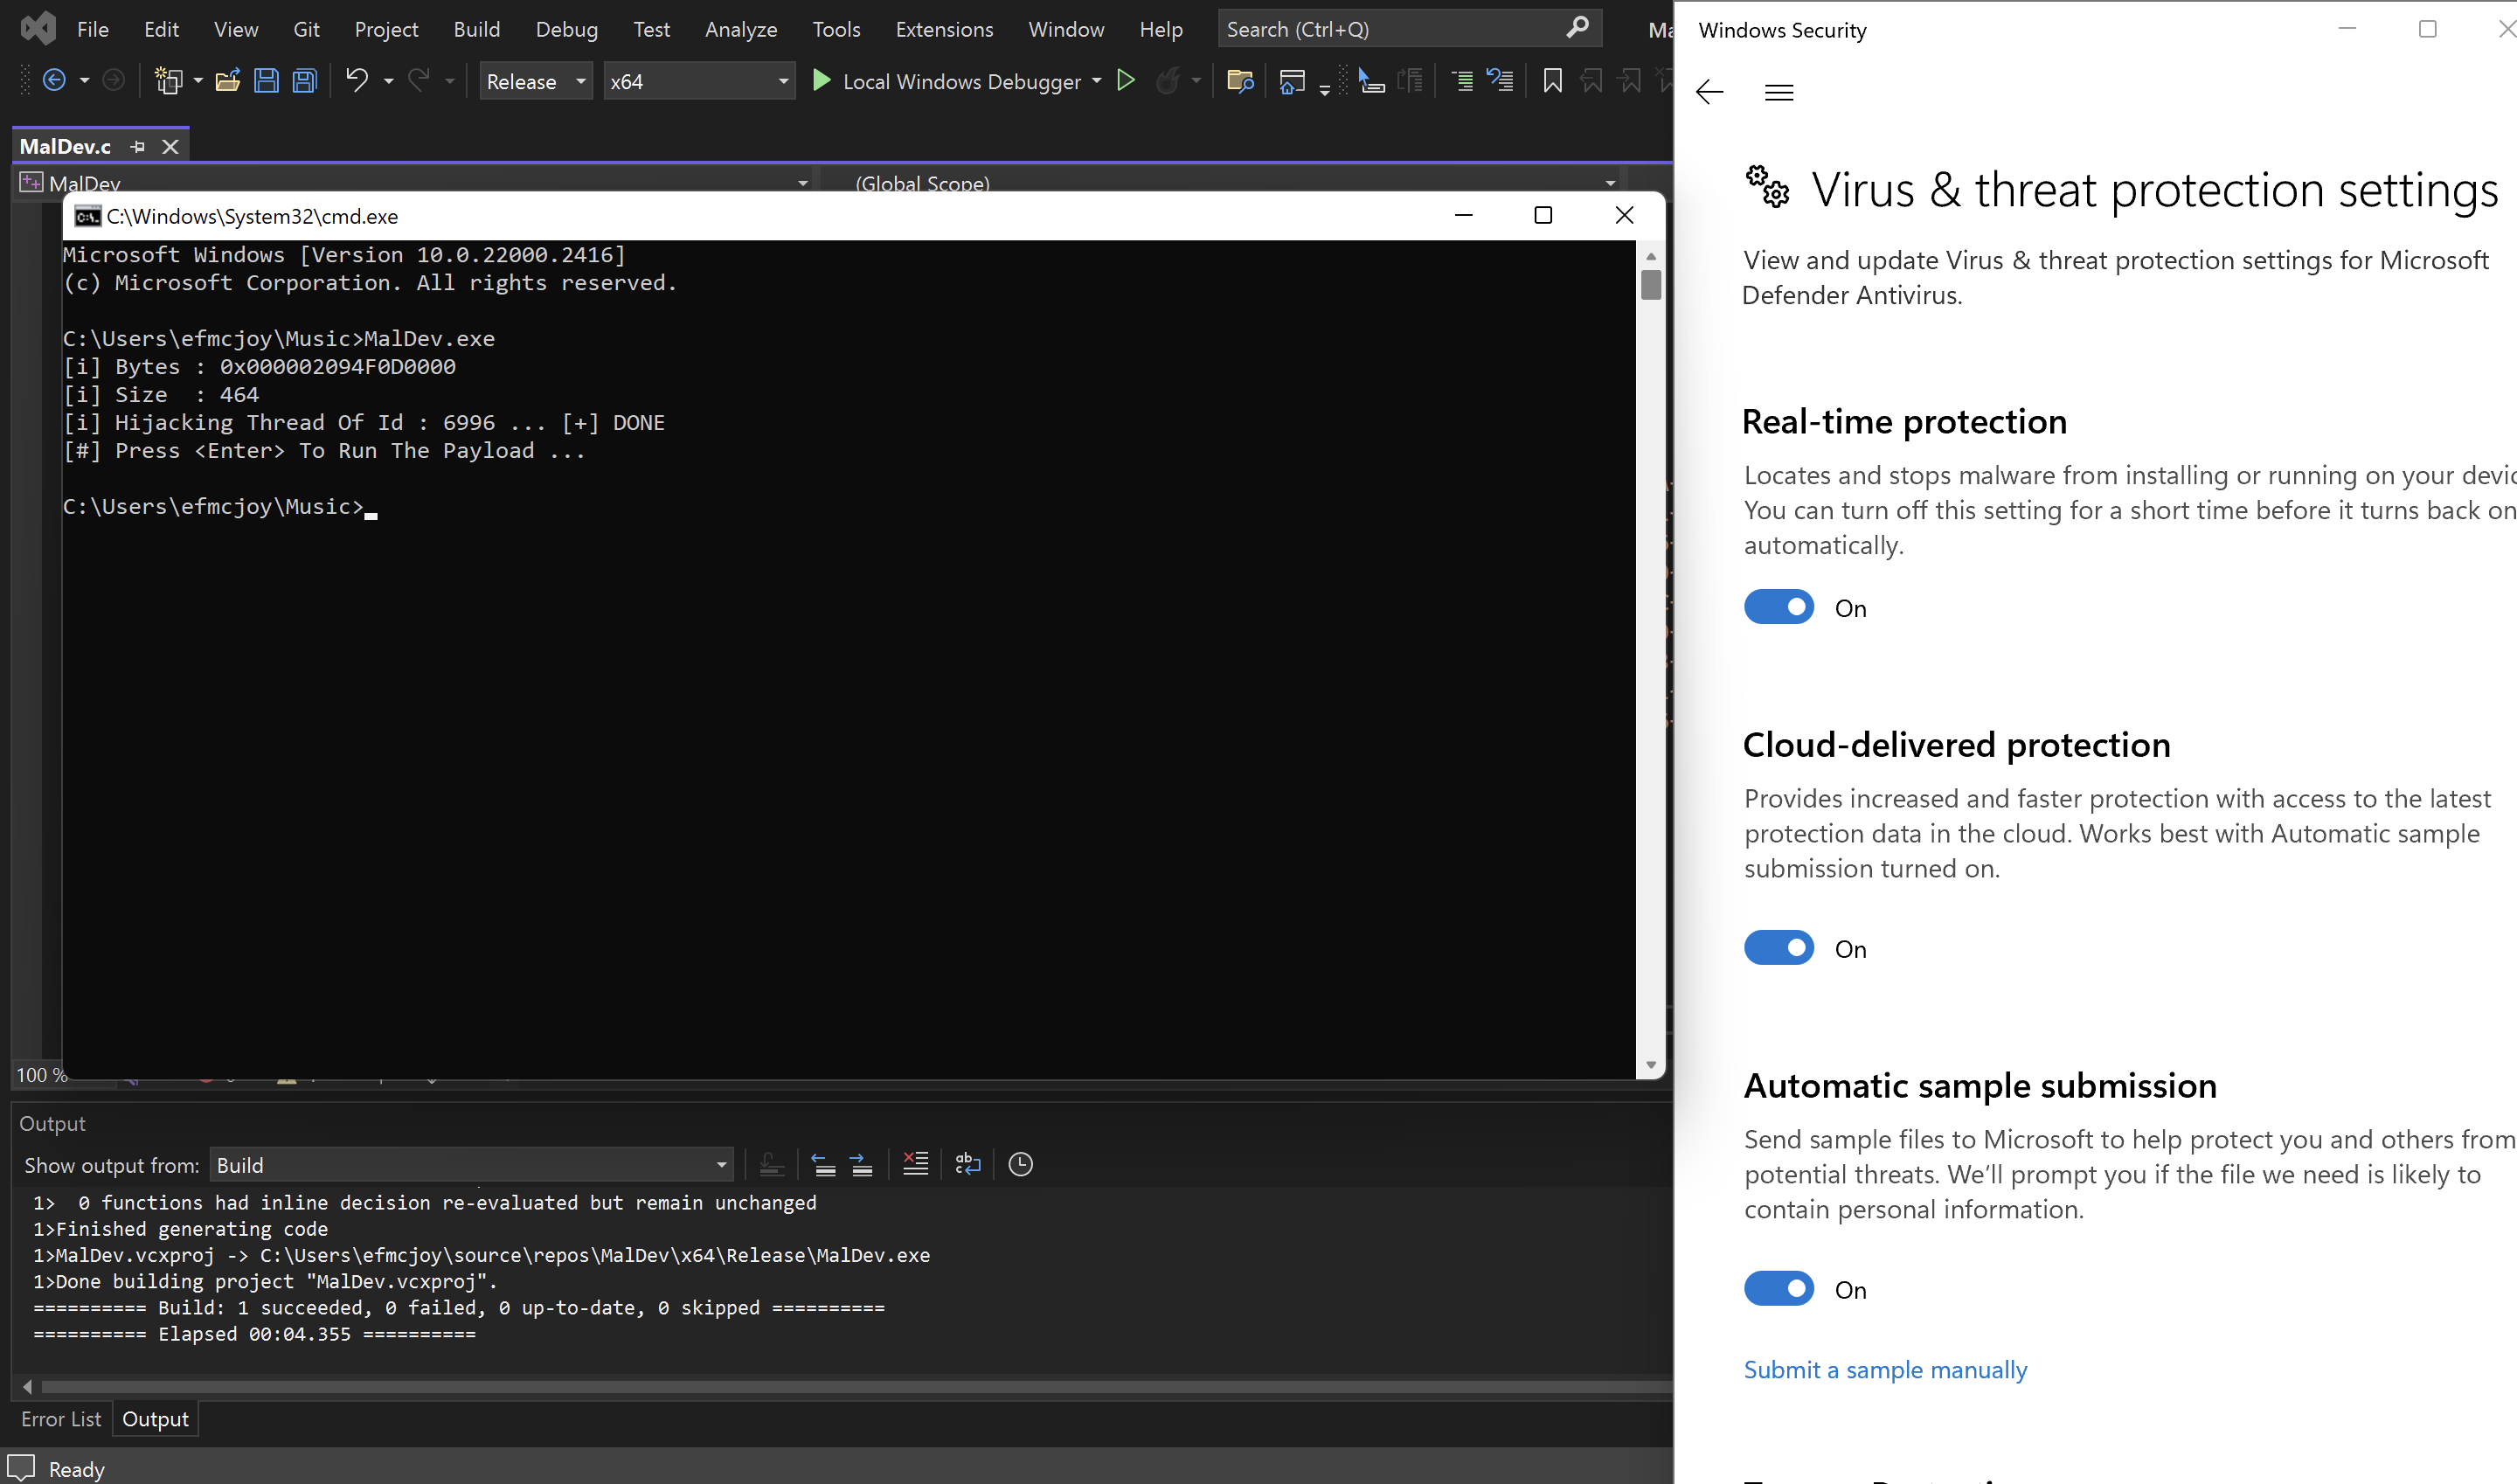Open Show output from Build dropdown
2517x1484 pixels.
click(x=471, y=1165)
